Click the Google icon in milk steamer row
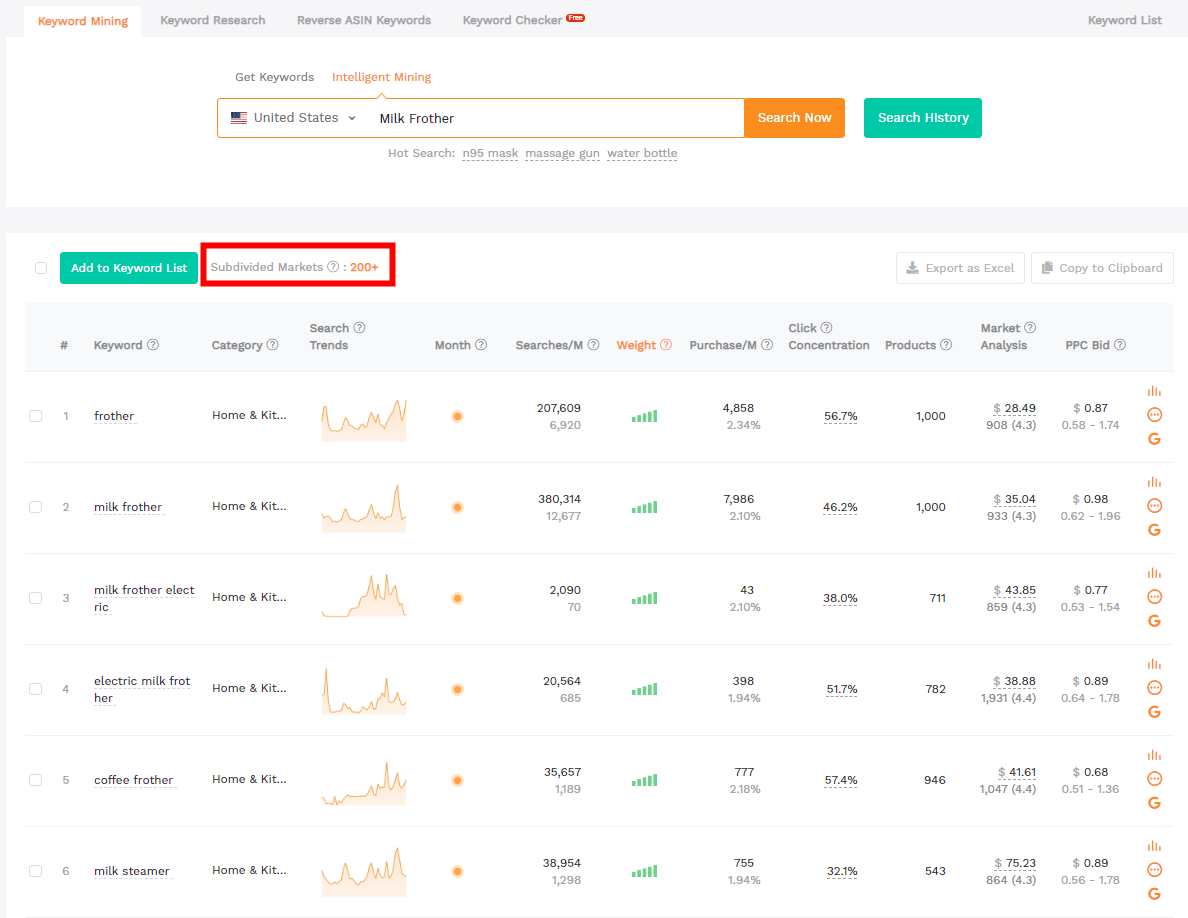This screenshot has height=918, width=1188. point(1154,894)
